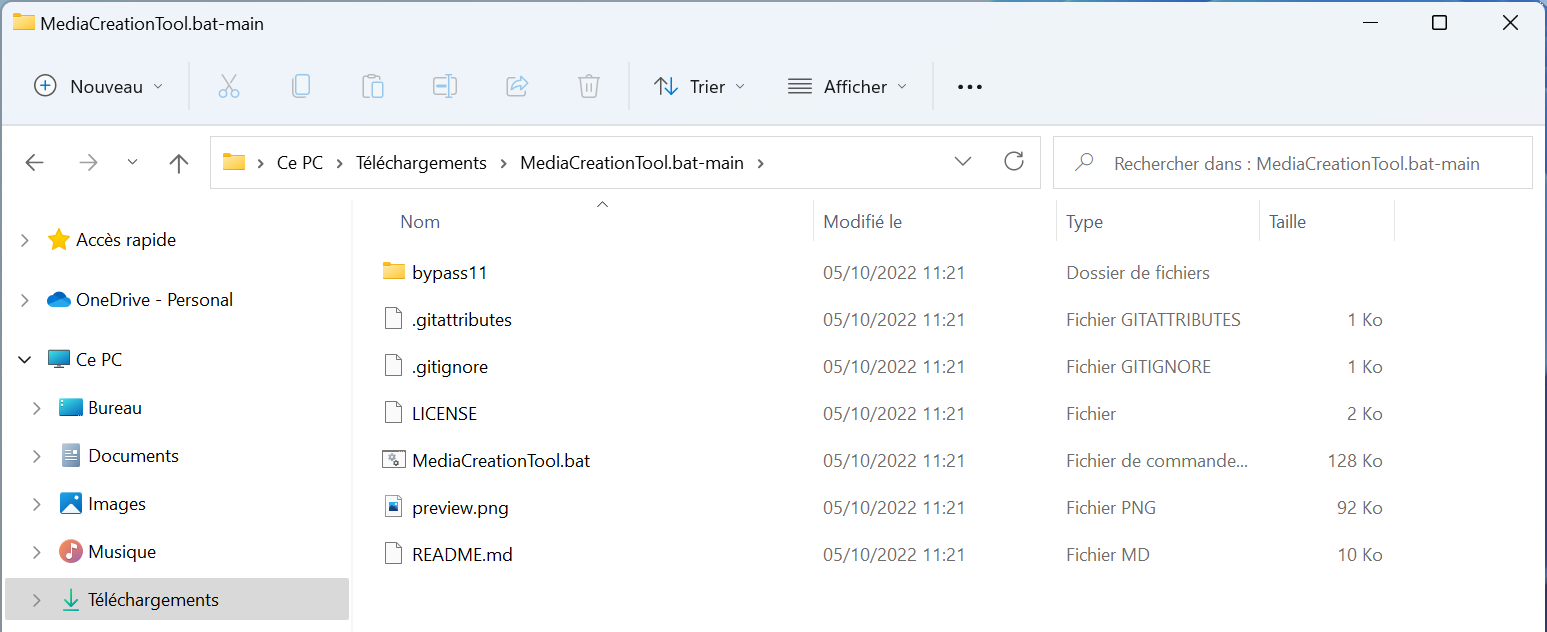Sort by the Nom column header

tap(420, 222)
